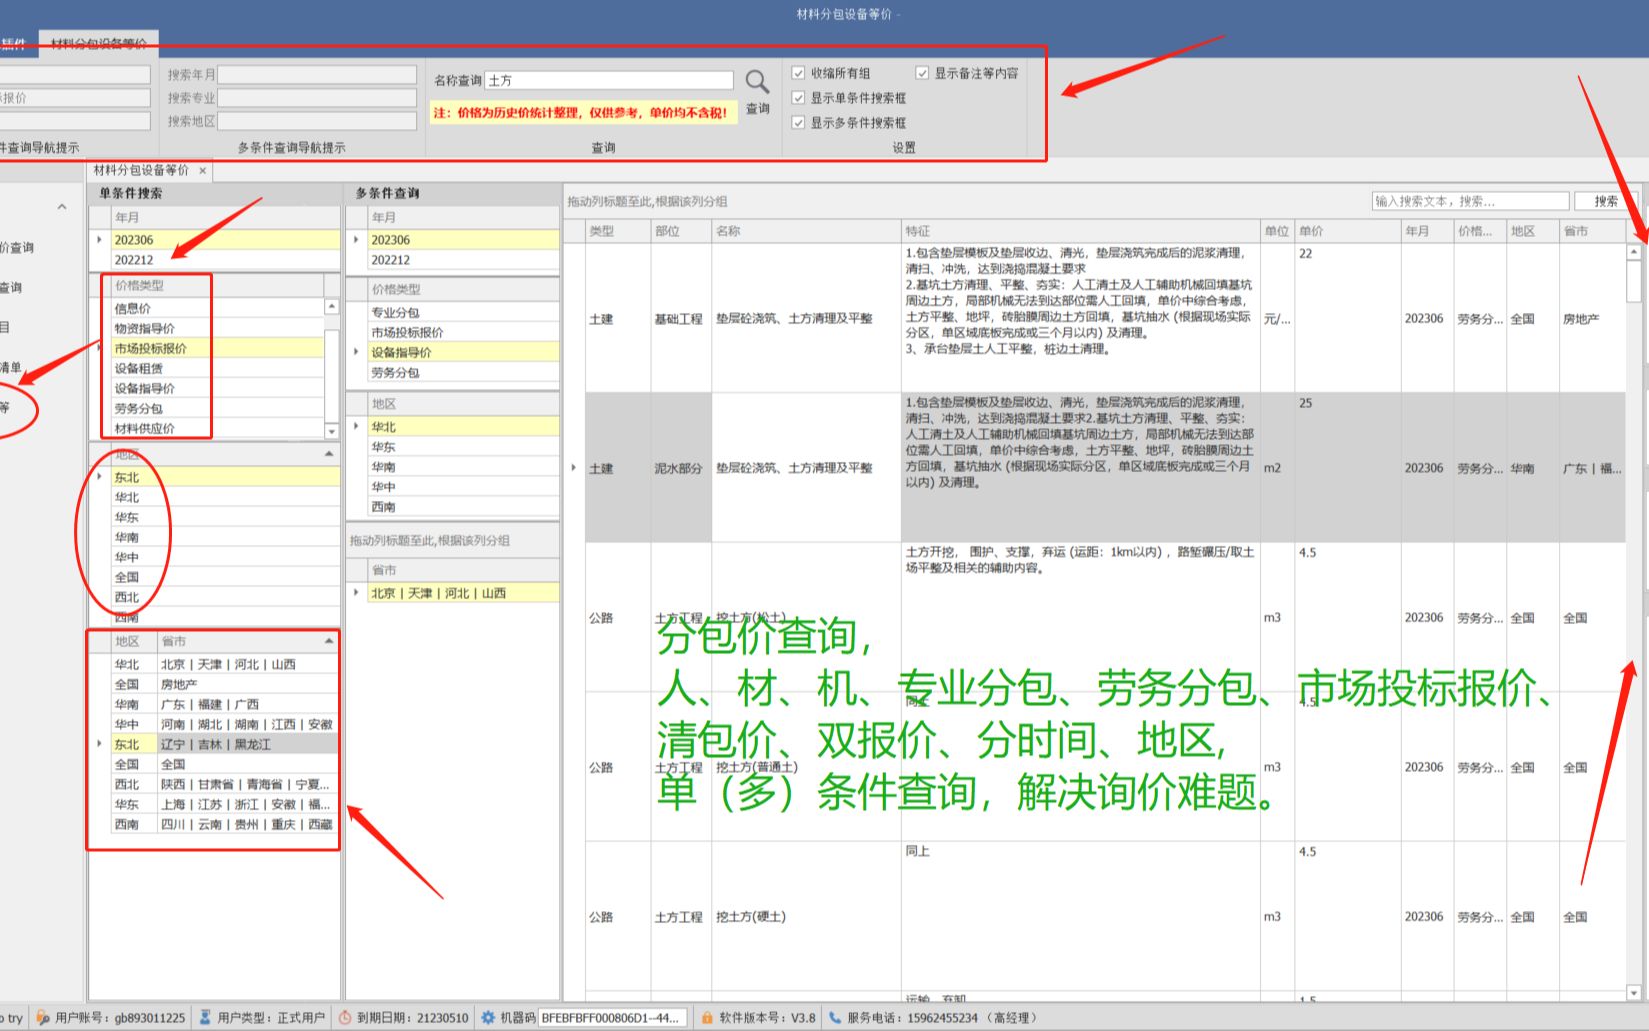Image resolution: width=1649 pixels, height=1031 pixels.
Task: Click the 搜索 button above results
Action: point(1606,201)
